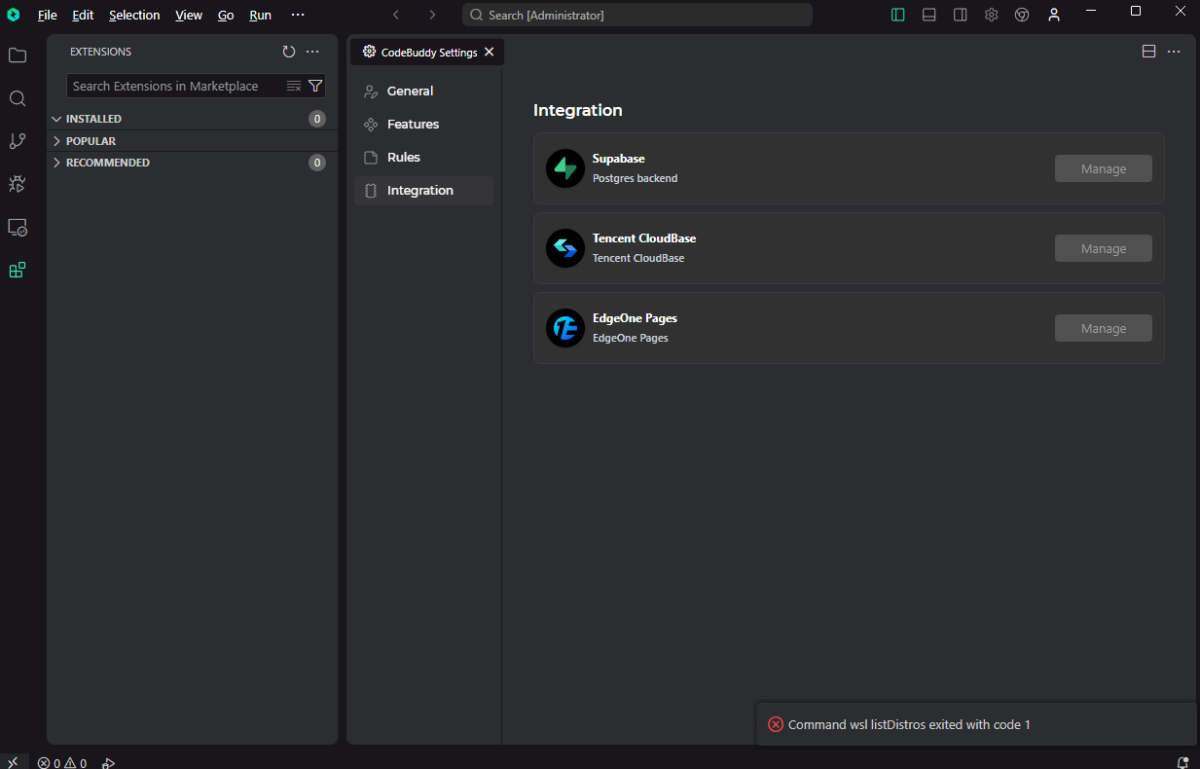This screenshot has height=769, width=1200.
Task: Toggle the secondary side bar layout
Action: point(960,15)
